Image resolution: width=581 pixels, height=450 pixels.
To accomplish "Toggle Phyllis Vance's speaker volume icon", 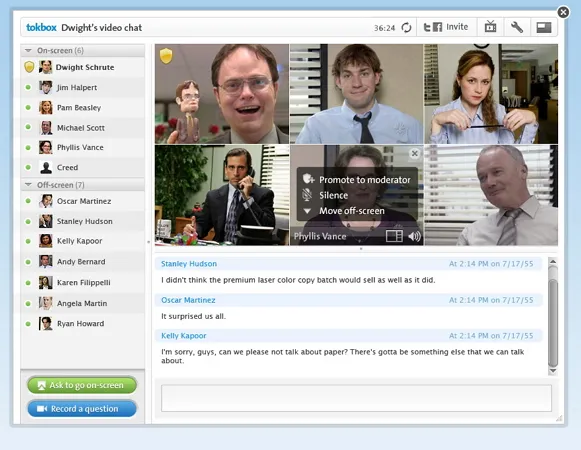I will [x=415, y=236].
